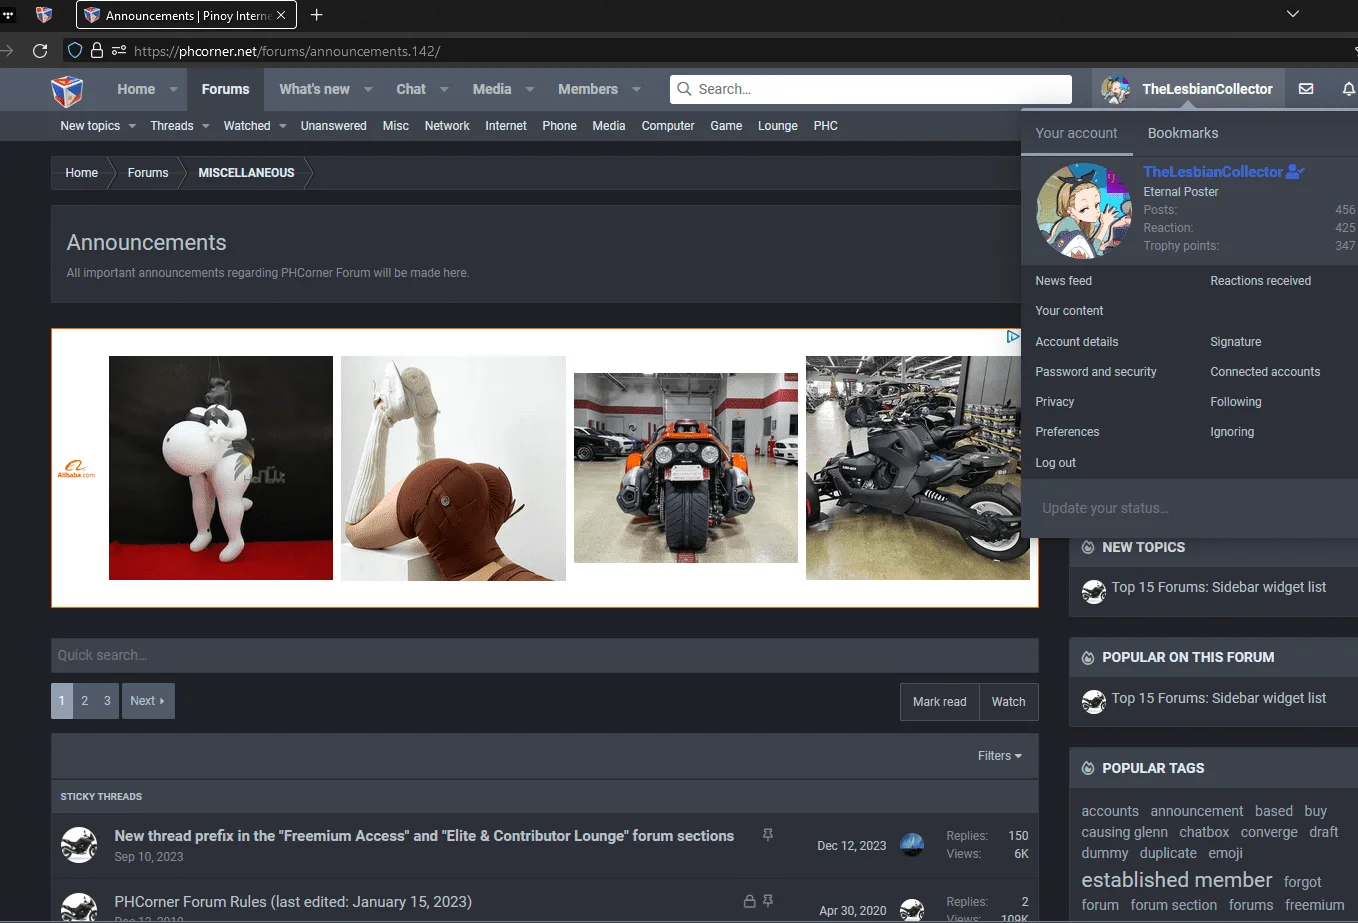This screenshot has height=923, width=1358.
Task: Open the inbox envelope icon
Action: [1306, 89]
